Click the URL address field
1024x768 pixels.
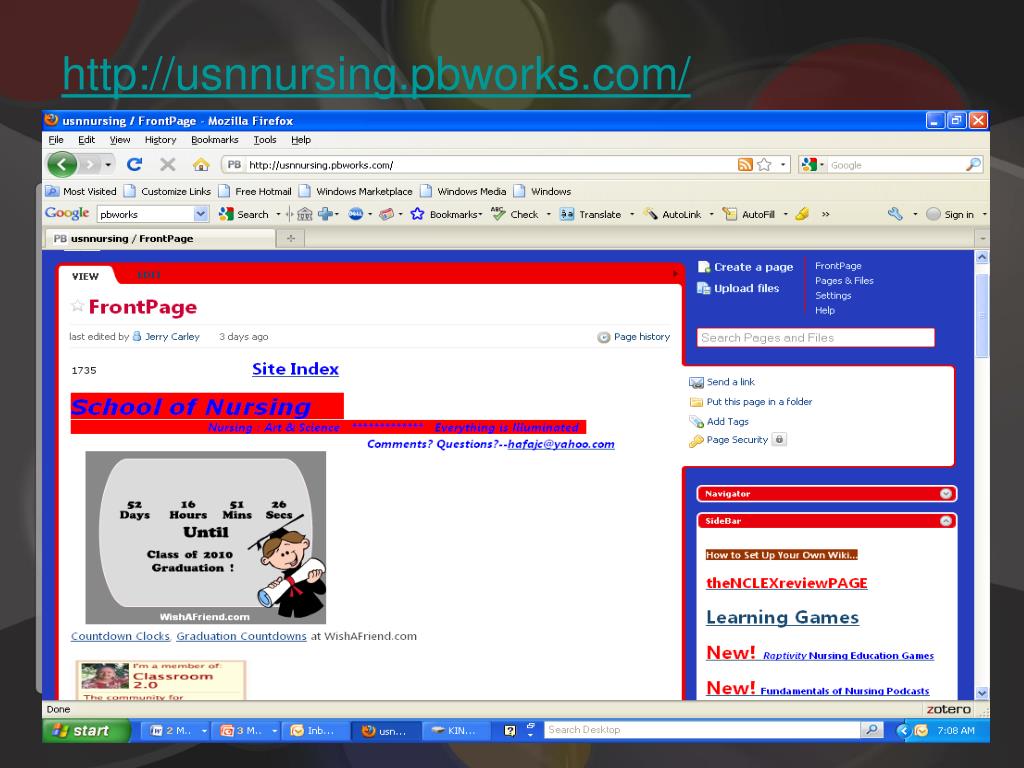click(x=490, y=165)
